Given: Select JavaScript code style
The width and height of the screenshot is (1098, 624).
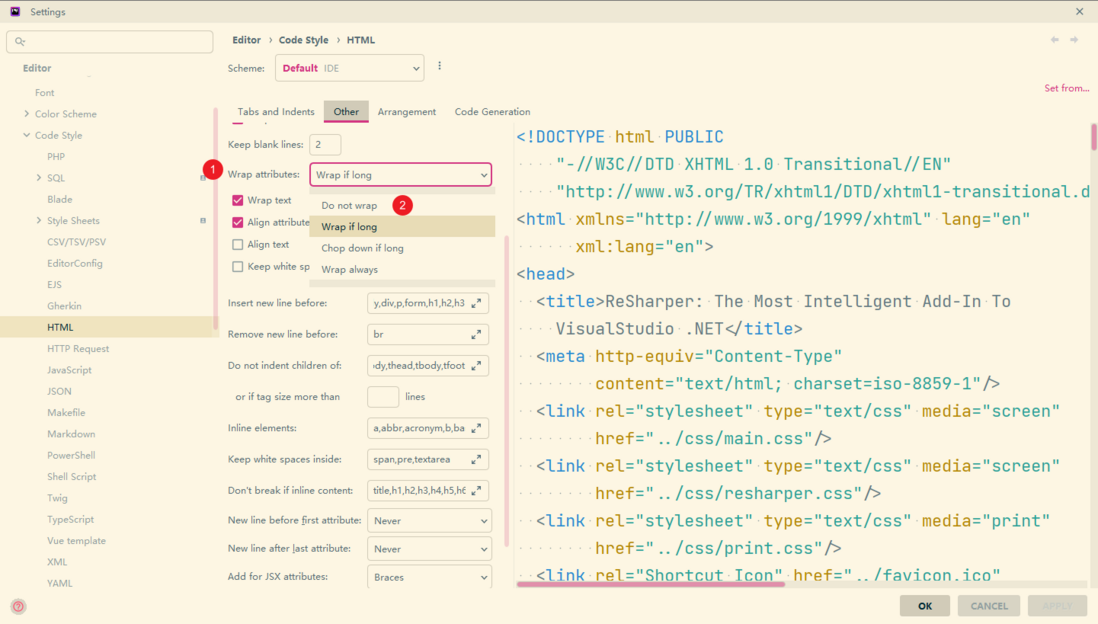Looking at the screenshot, I should coord(69,370).
